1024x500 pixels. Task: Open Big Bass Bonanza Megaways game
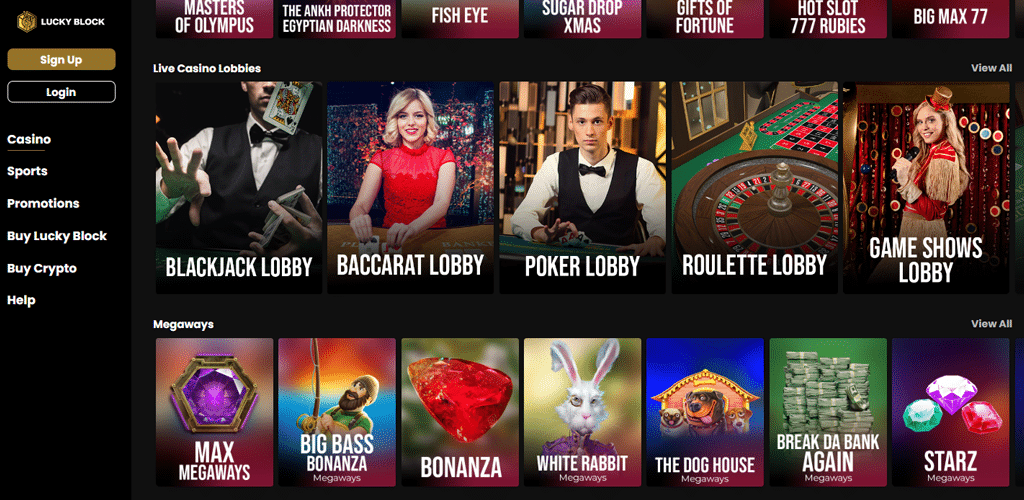[337, 412]
